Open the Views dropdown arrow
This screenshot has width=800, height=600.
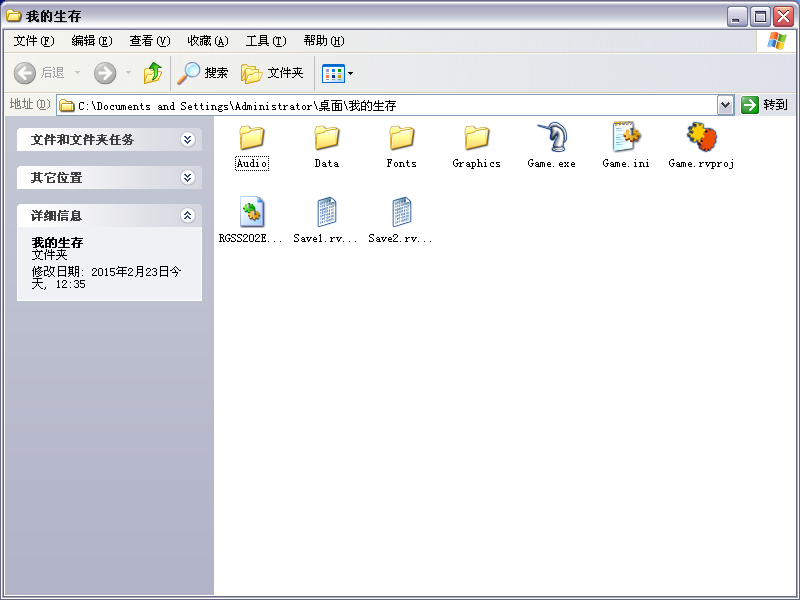351,73
